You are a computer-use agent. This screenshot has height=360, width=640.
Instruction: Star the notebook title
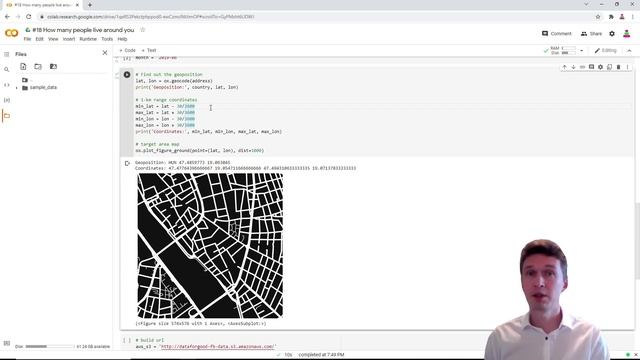(142, 30)
